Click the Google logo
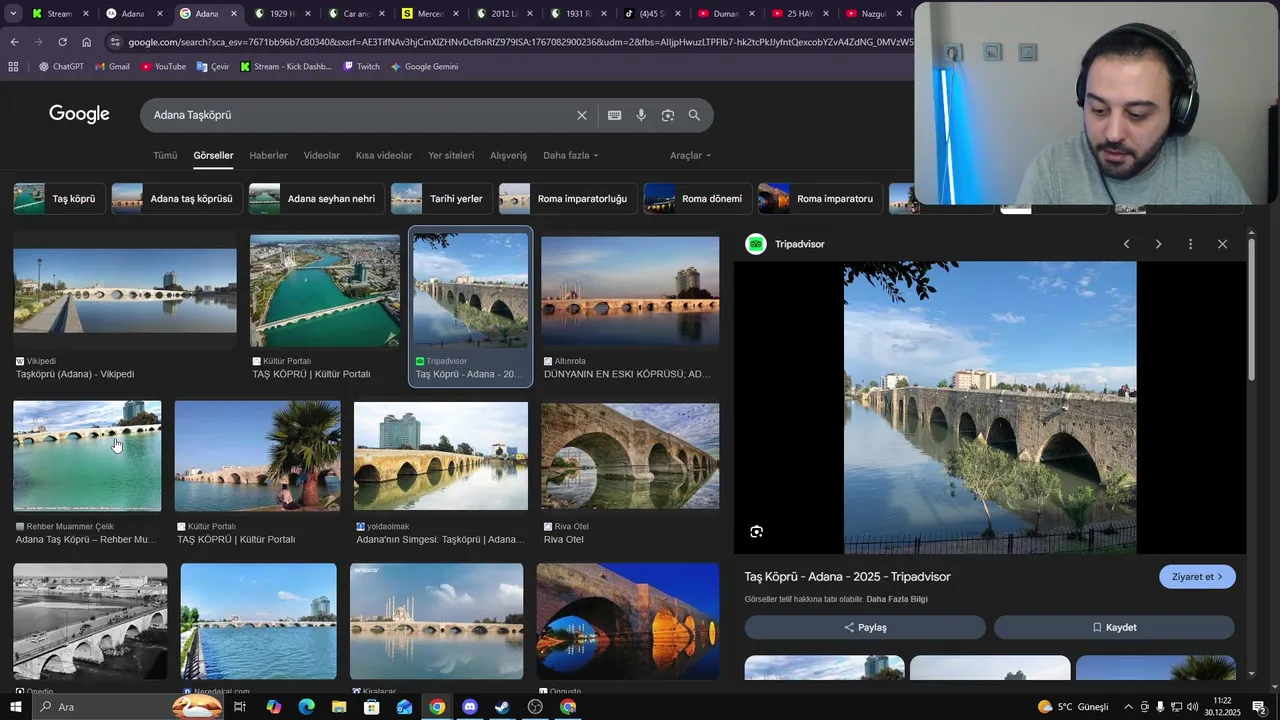This screenshot has width=1280, height=720. (x=79, y=114)
